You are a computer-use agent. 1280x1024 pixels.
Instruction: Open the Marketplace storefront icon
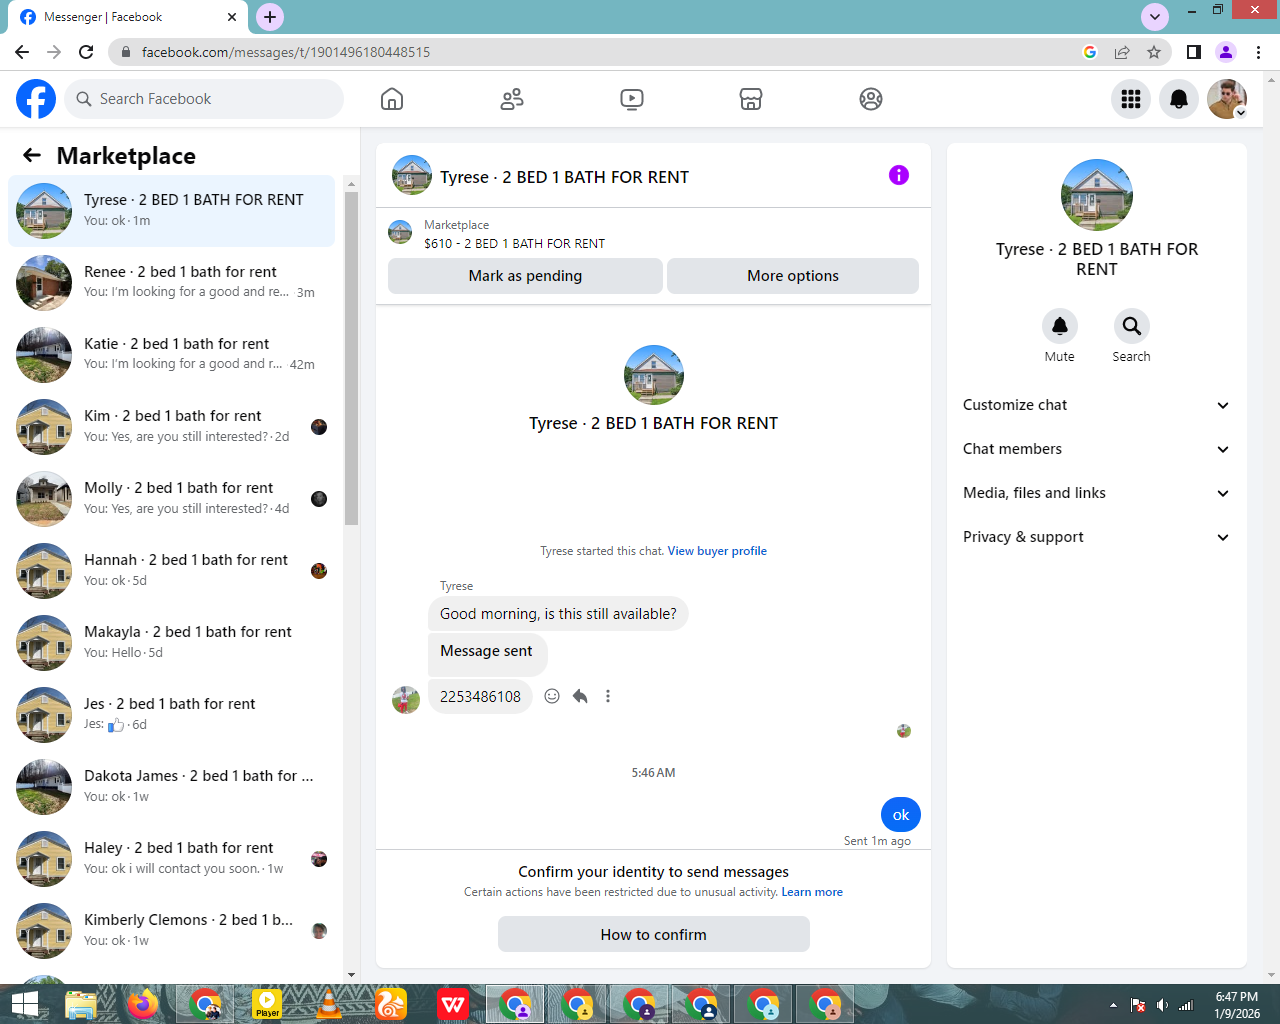tap(751, 99)
